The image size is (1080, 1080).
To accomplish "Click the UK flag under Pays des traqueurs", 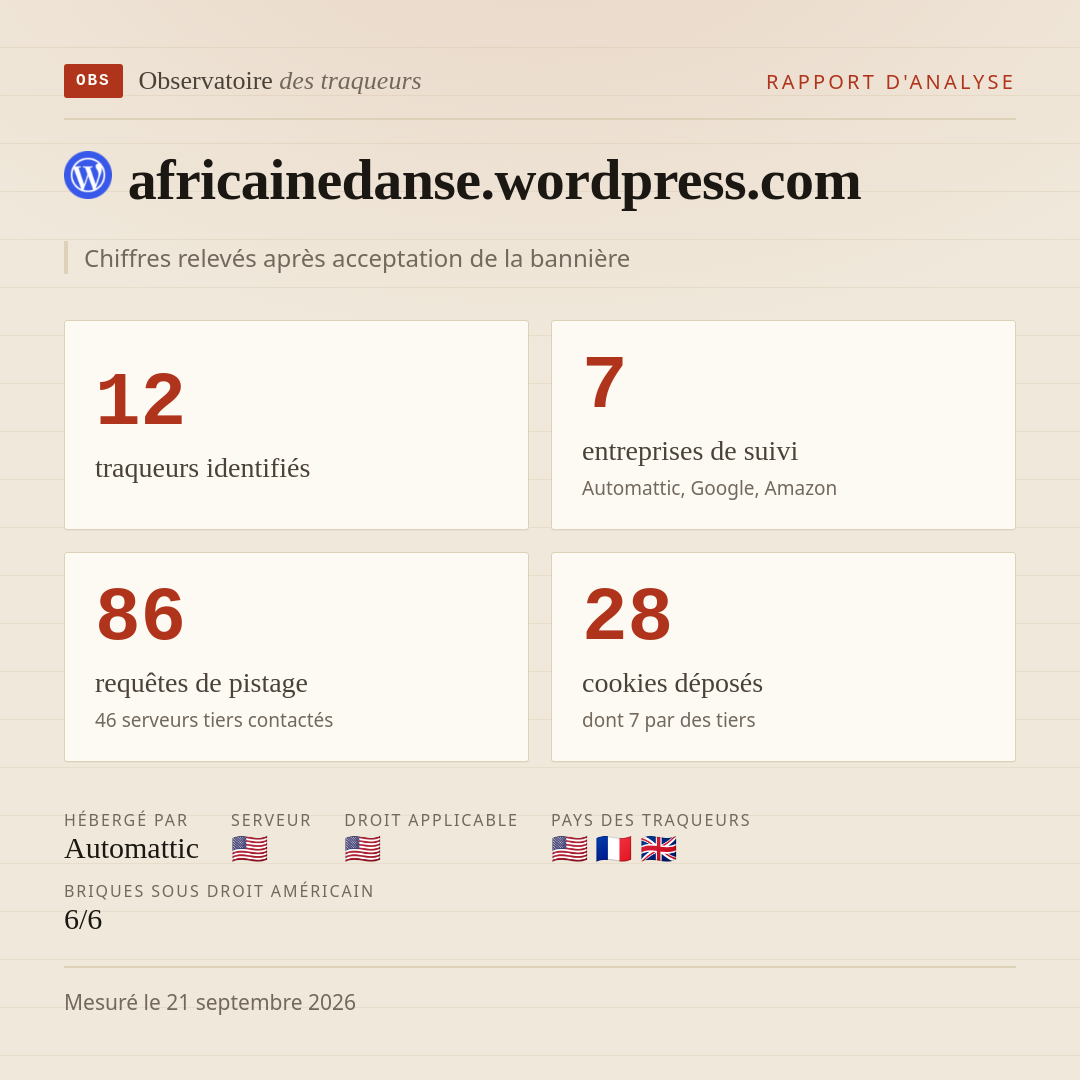I will click(x=658, y=849).
